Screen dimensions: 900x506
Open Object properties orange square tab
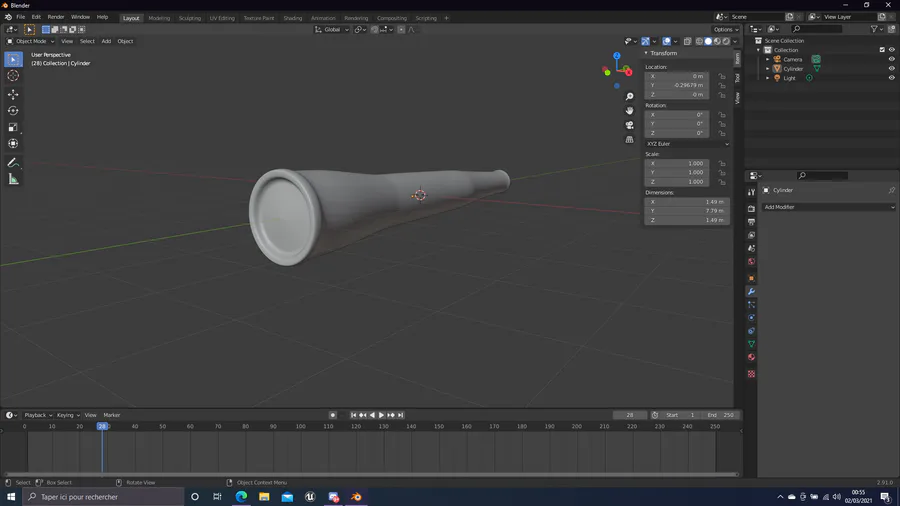751,278
